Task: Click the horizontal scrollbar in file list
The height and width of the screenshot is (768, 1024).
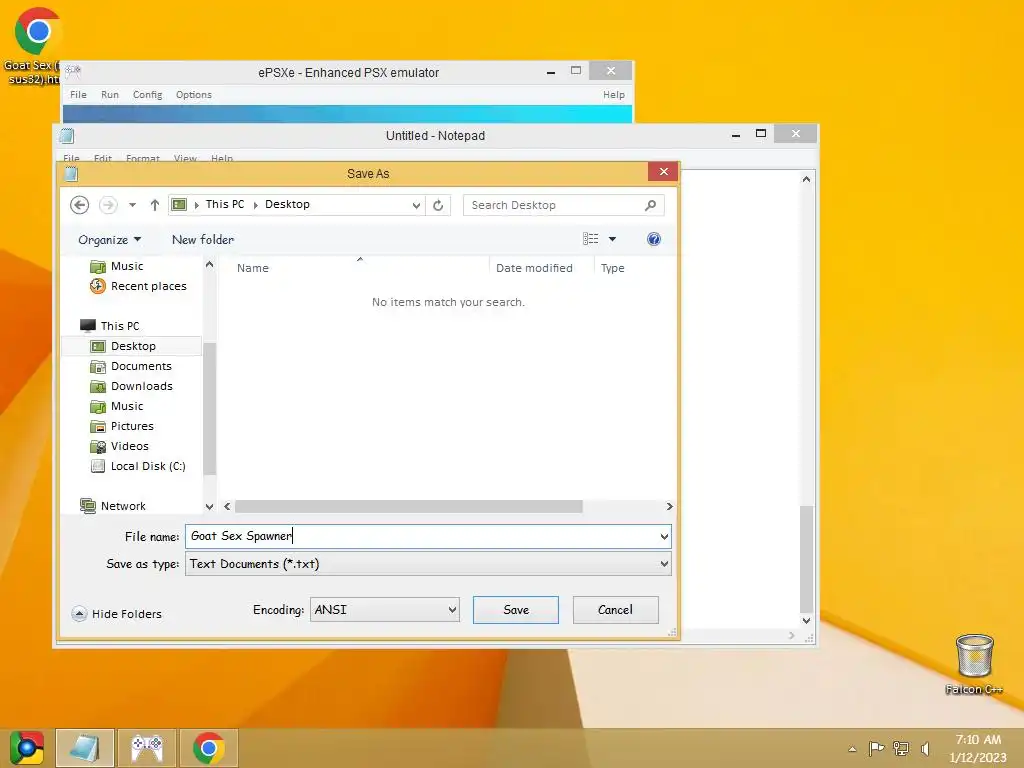Action: 409,506
